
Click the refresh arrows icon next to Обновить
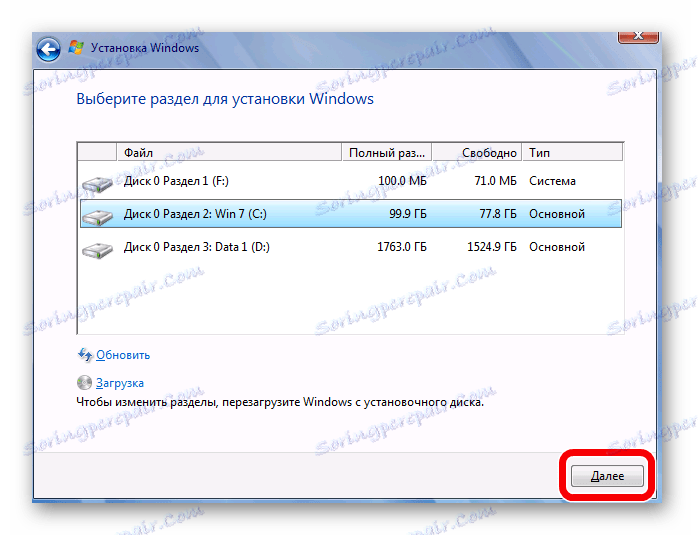[85, 355]
